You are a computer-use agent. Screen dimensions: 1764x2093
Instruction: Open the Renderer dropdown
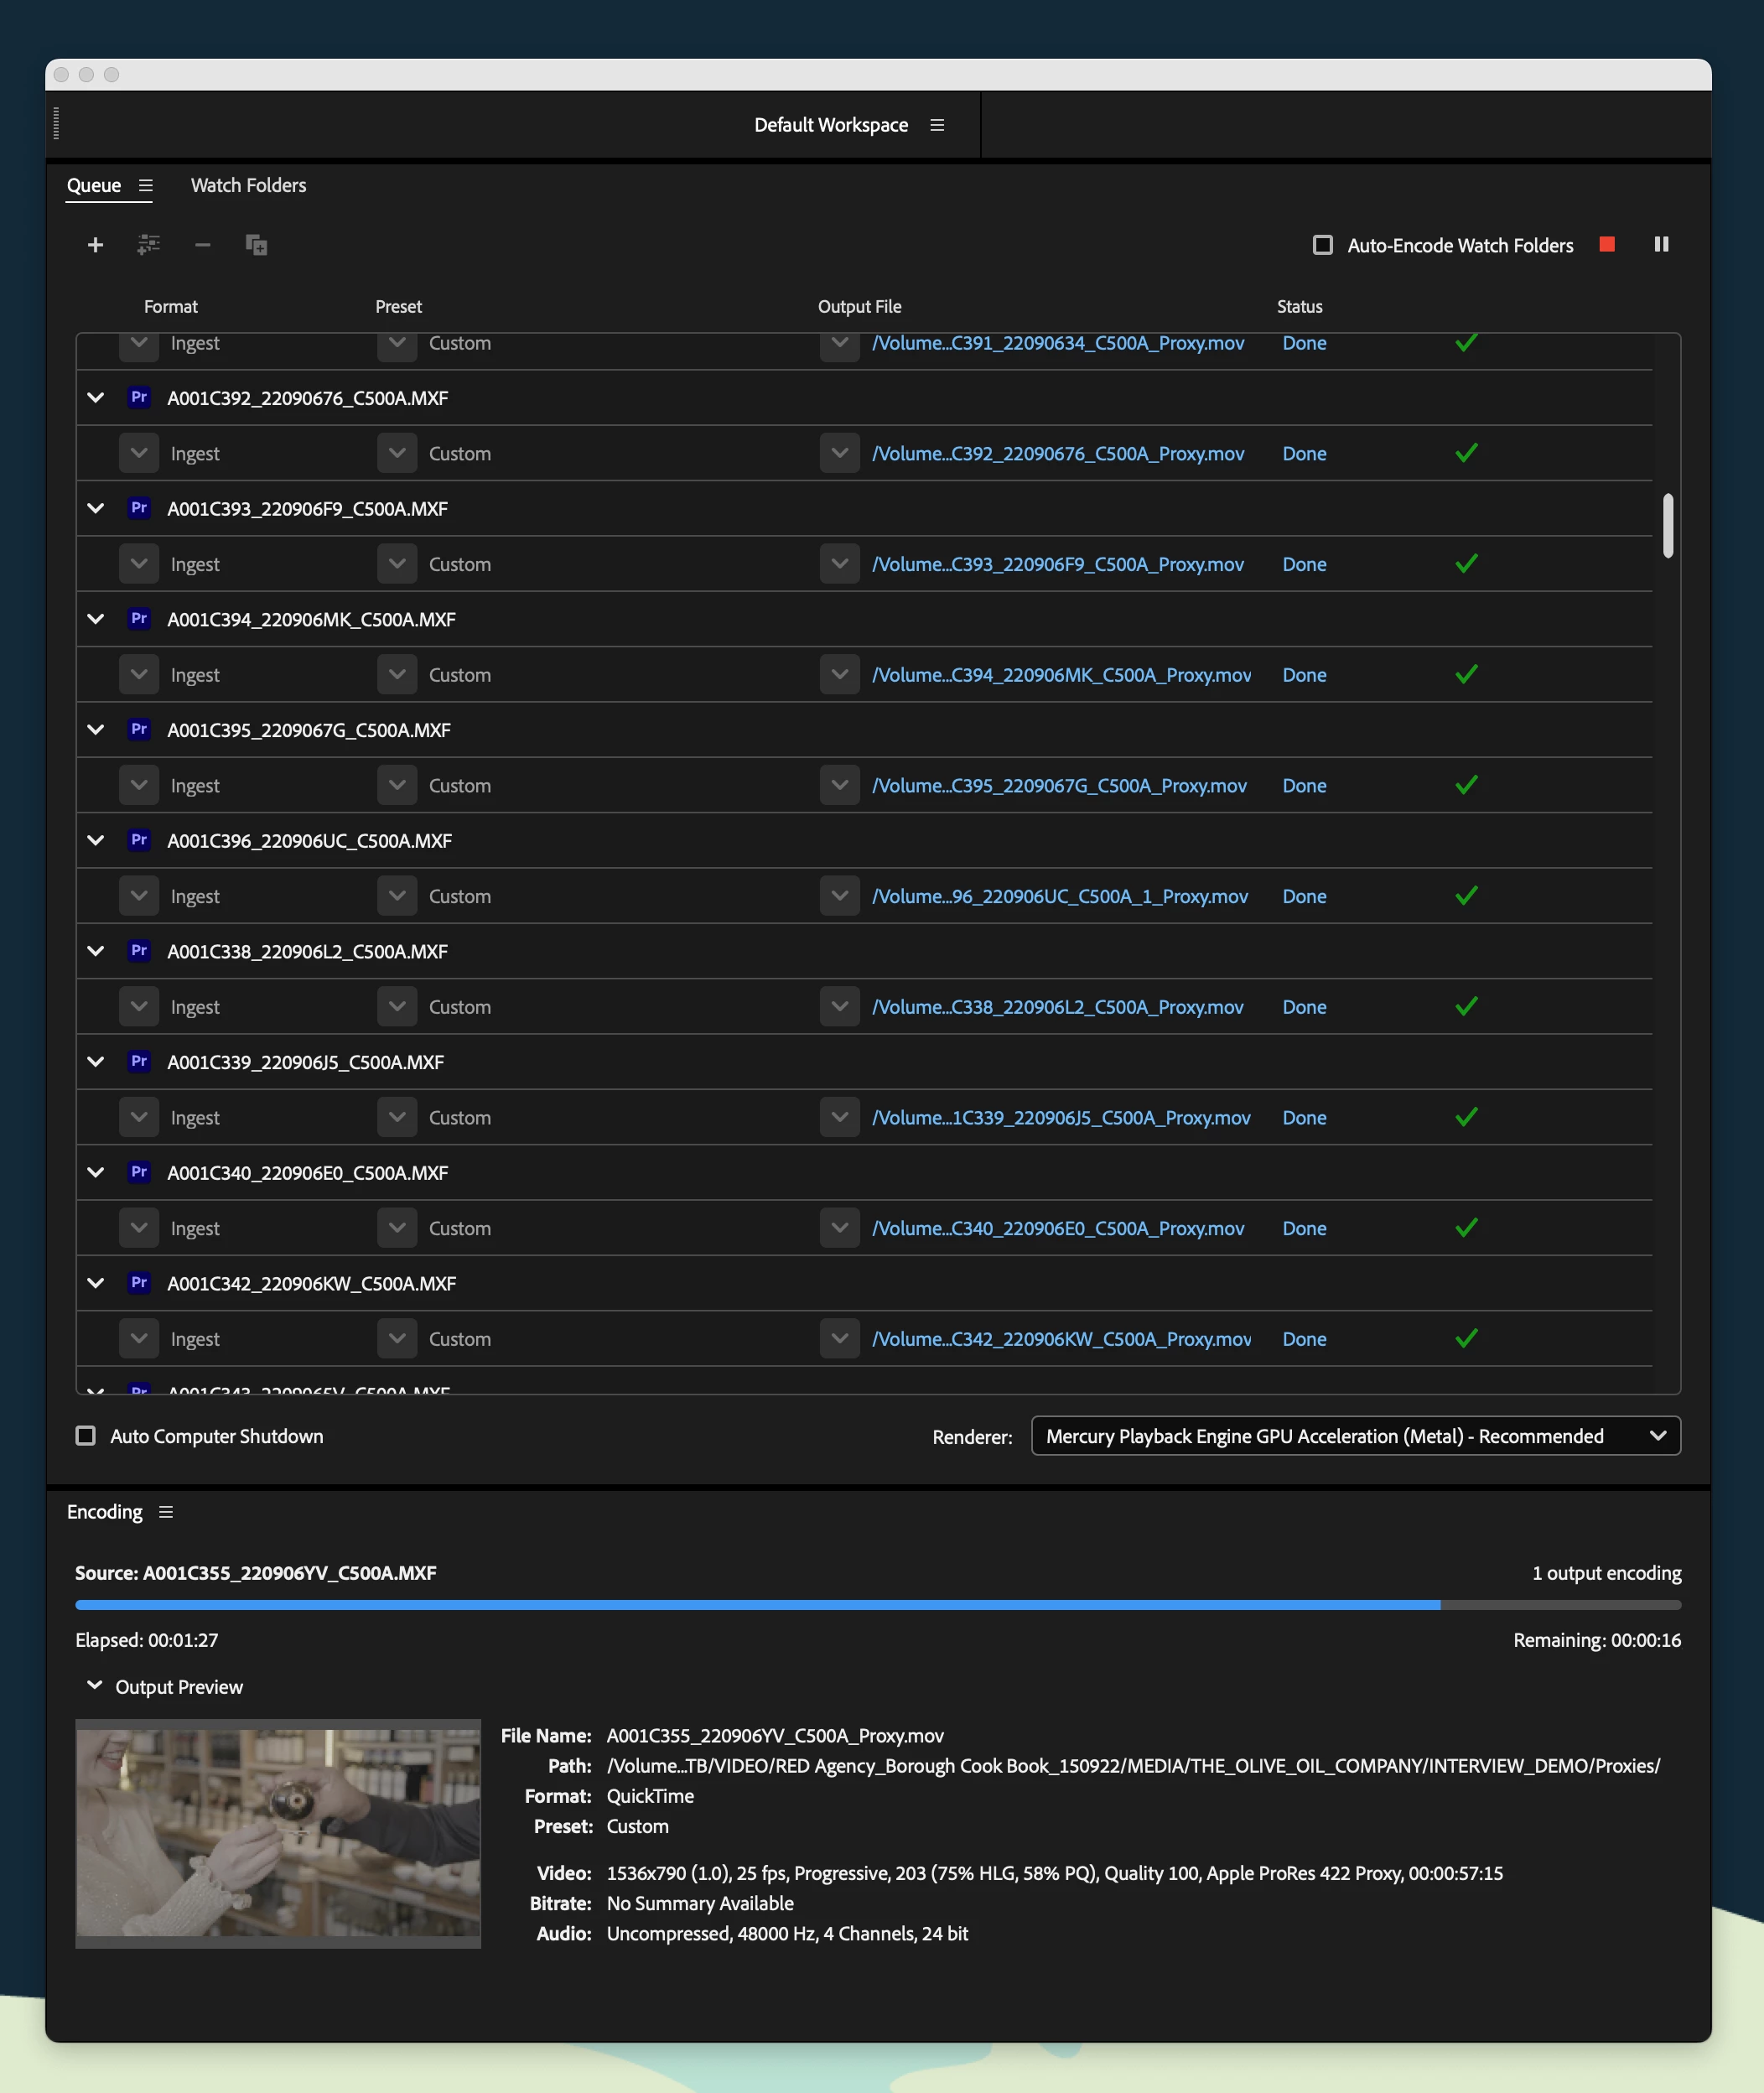1355,1436
